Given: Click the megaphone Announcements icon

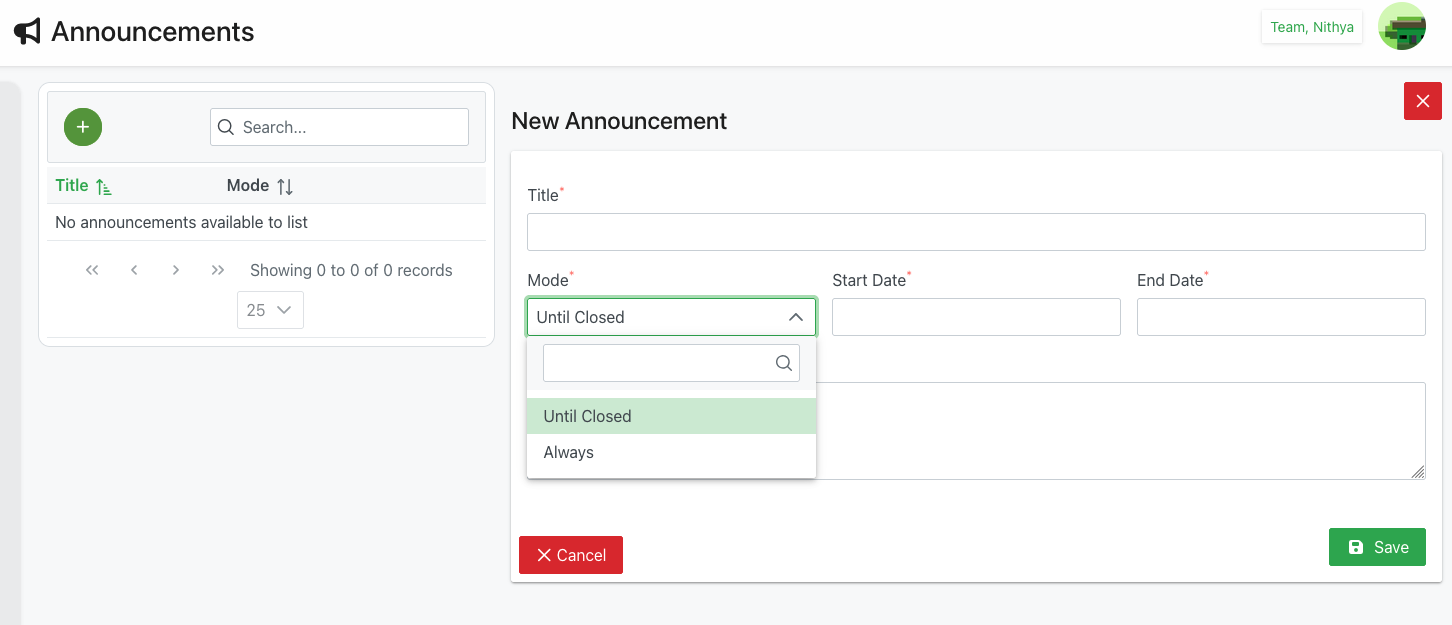Looking at the screenshot, I should click(x=27, y=32).
